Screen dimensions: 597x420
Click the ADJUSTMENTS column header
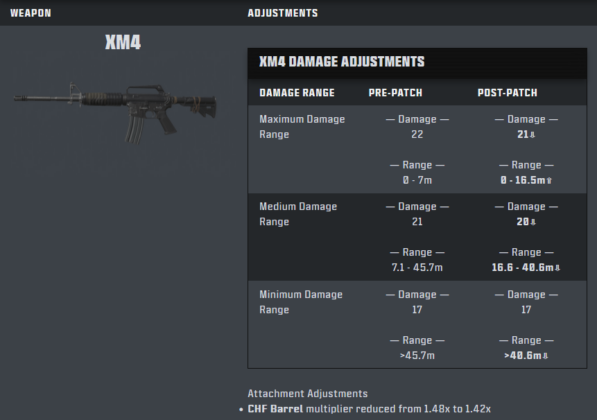[x=283, y=13]
